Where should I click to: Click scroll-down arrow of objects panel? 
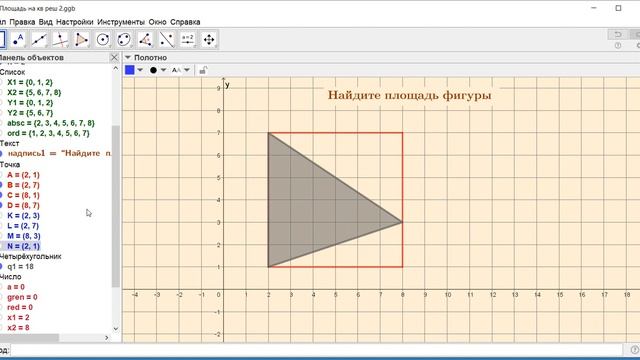tap(116, 329)
